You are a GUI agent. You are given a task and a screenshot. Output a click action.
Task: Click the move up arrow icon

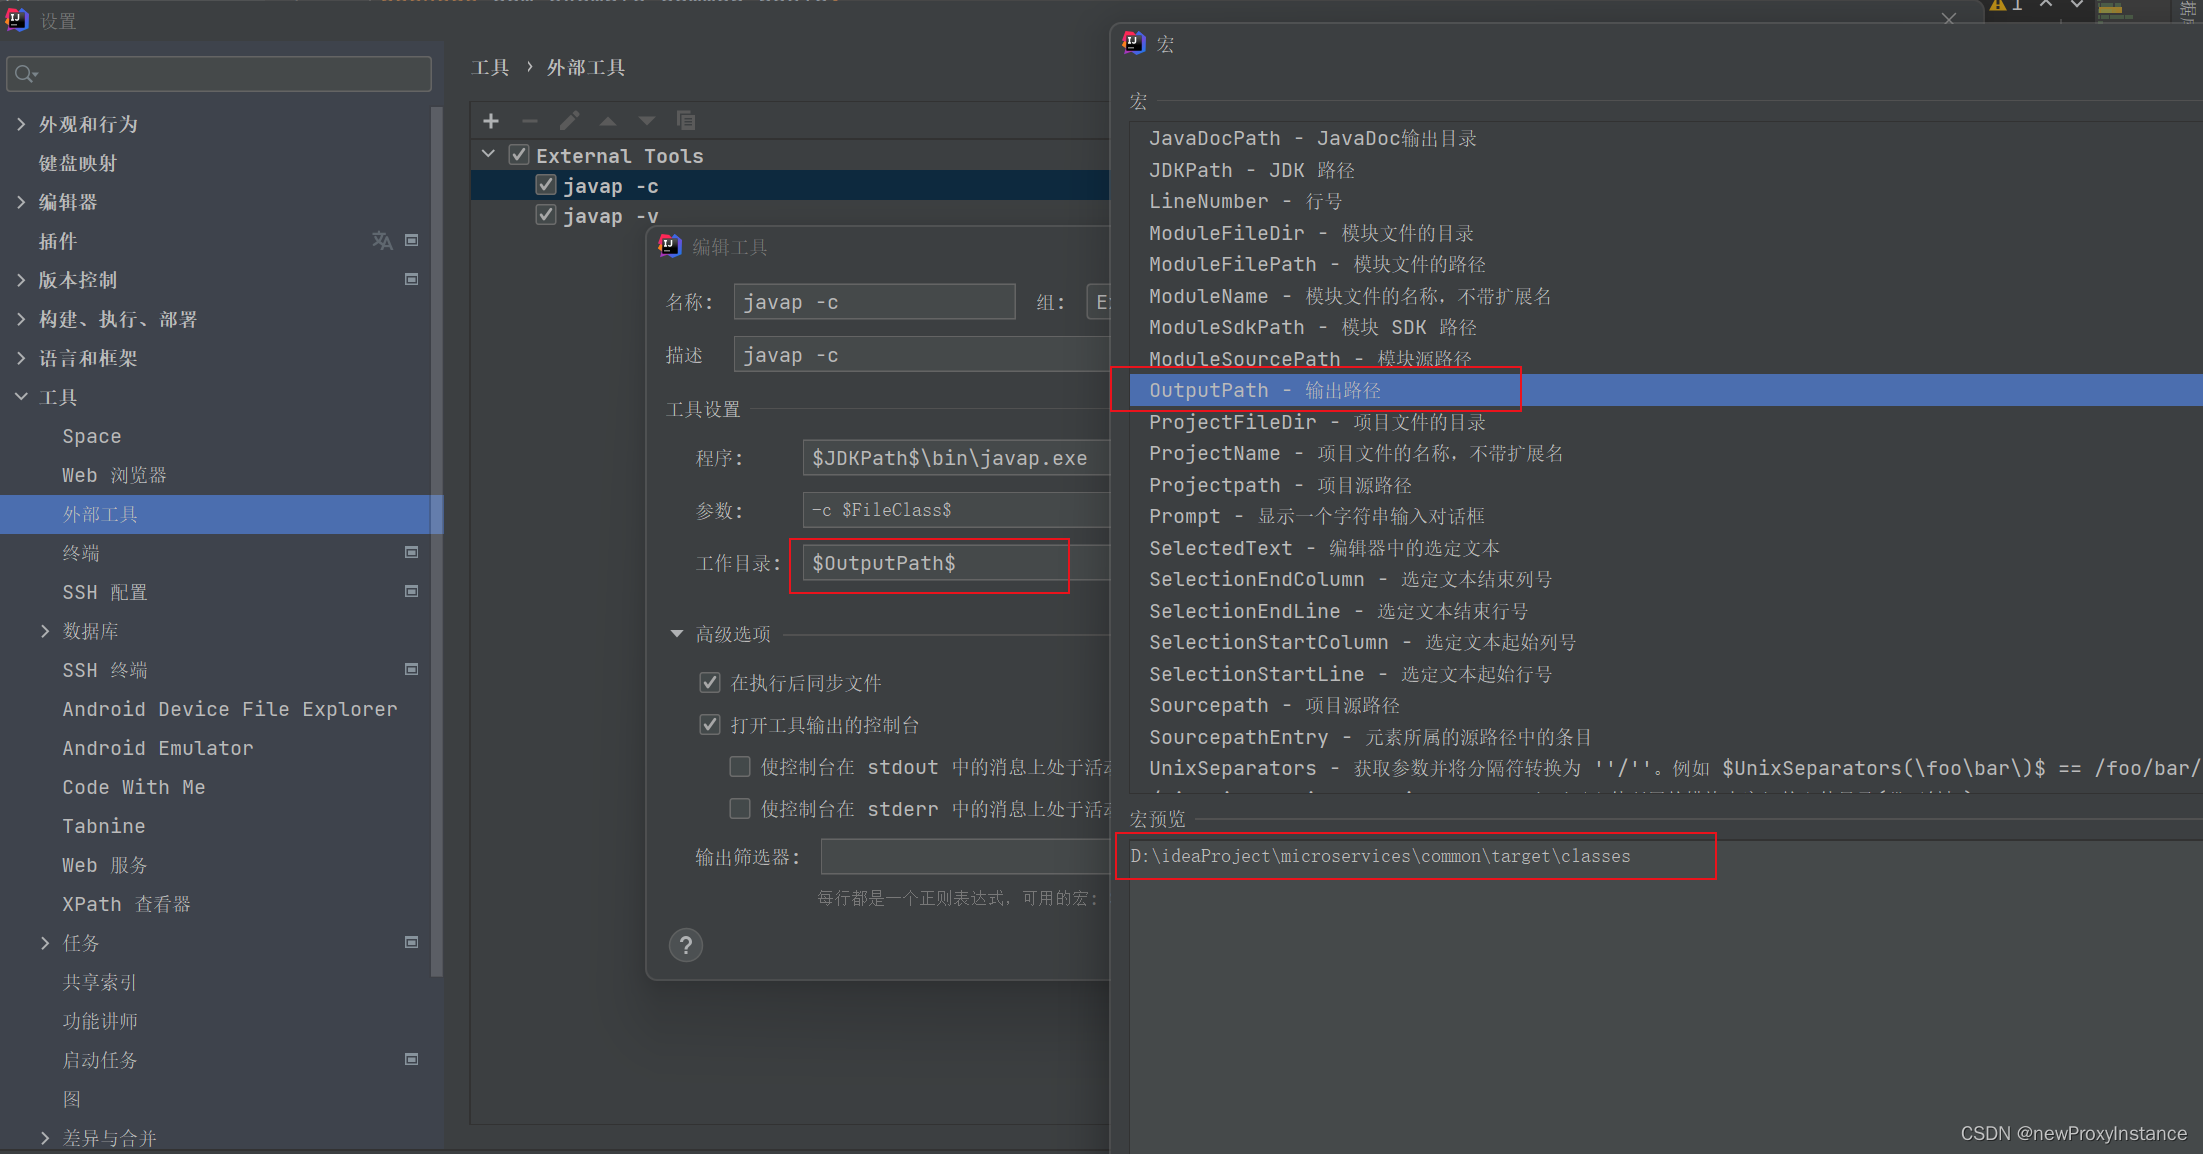click(x=608, y=121)
